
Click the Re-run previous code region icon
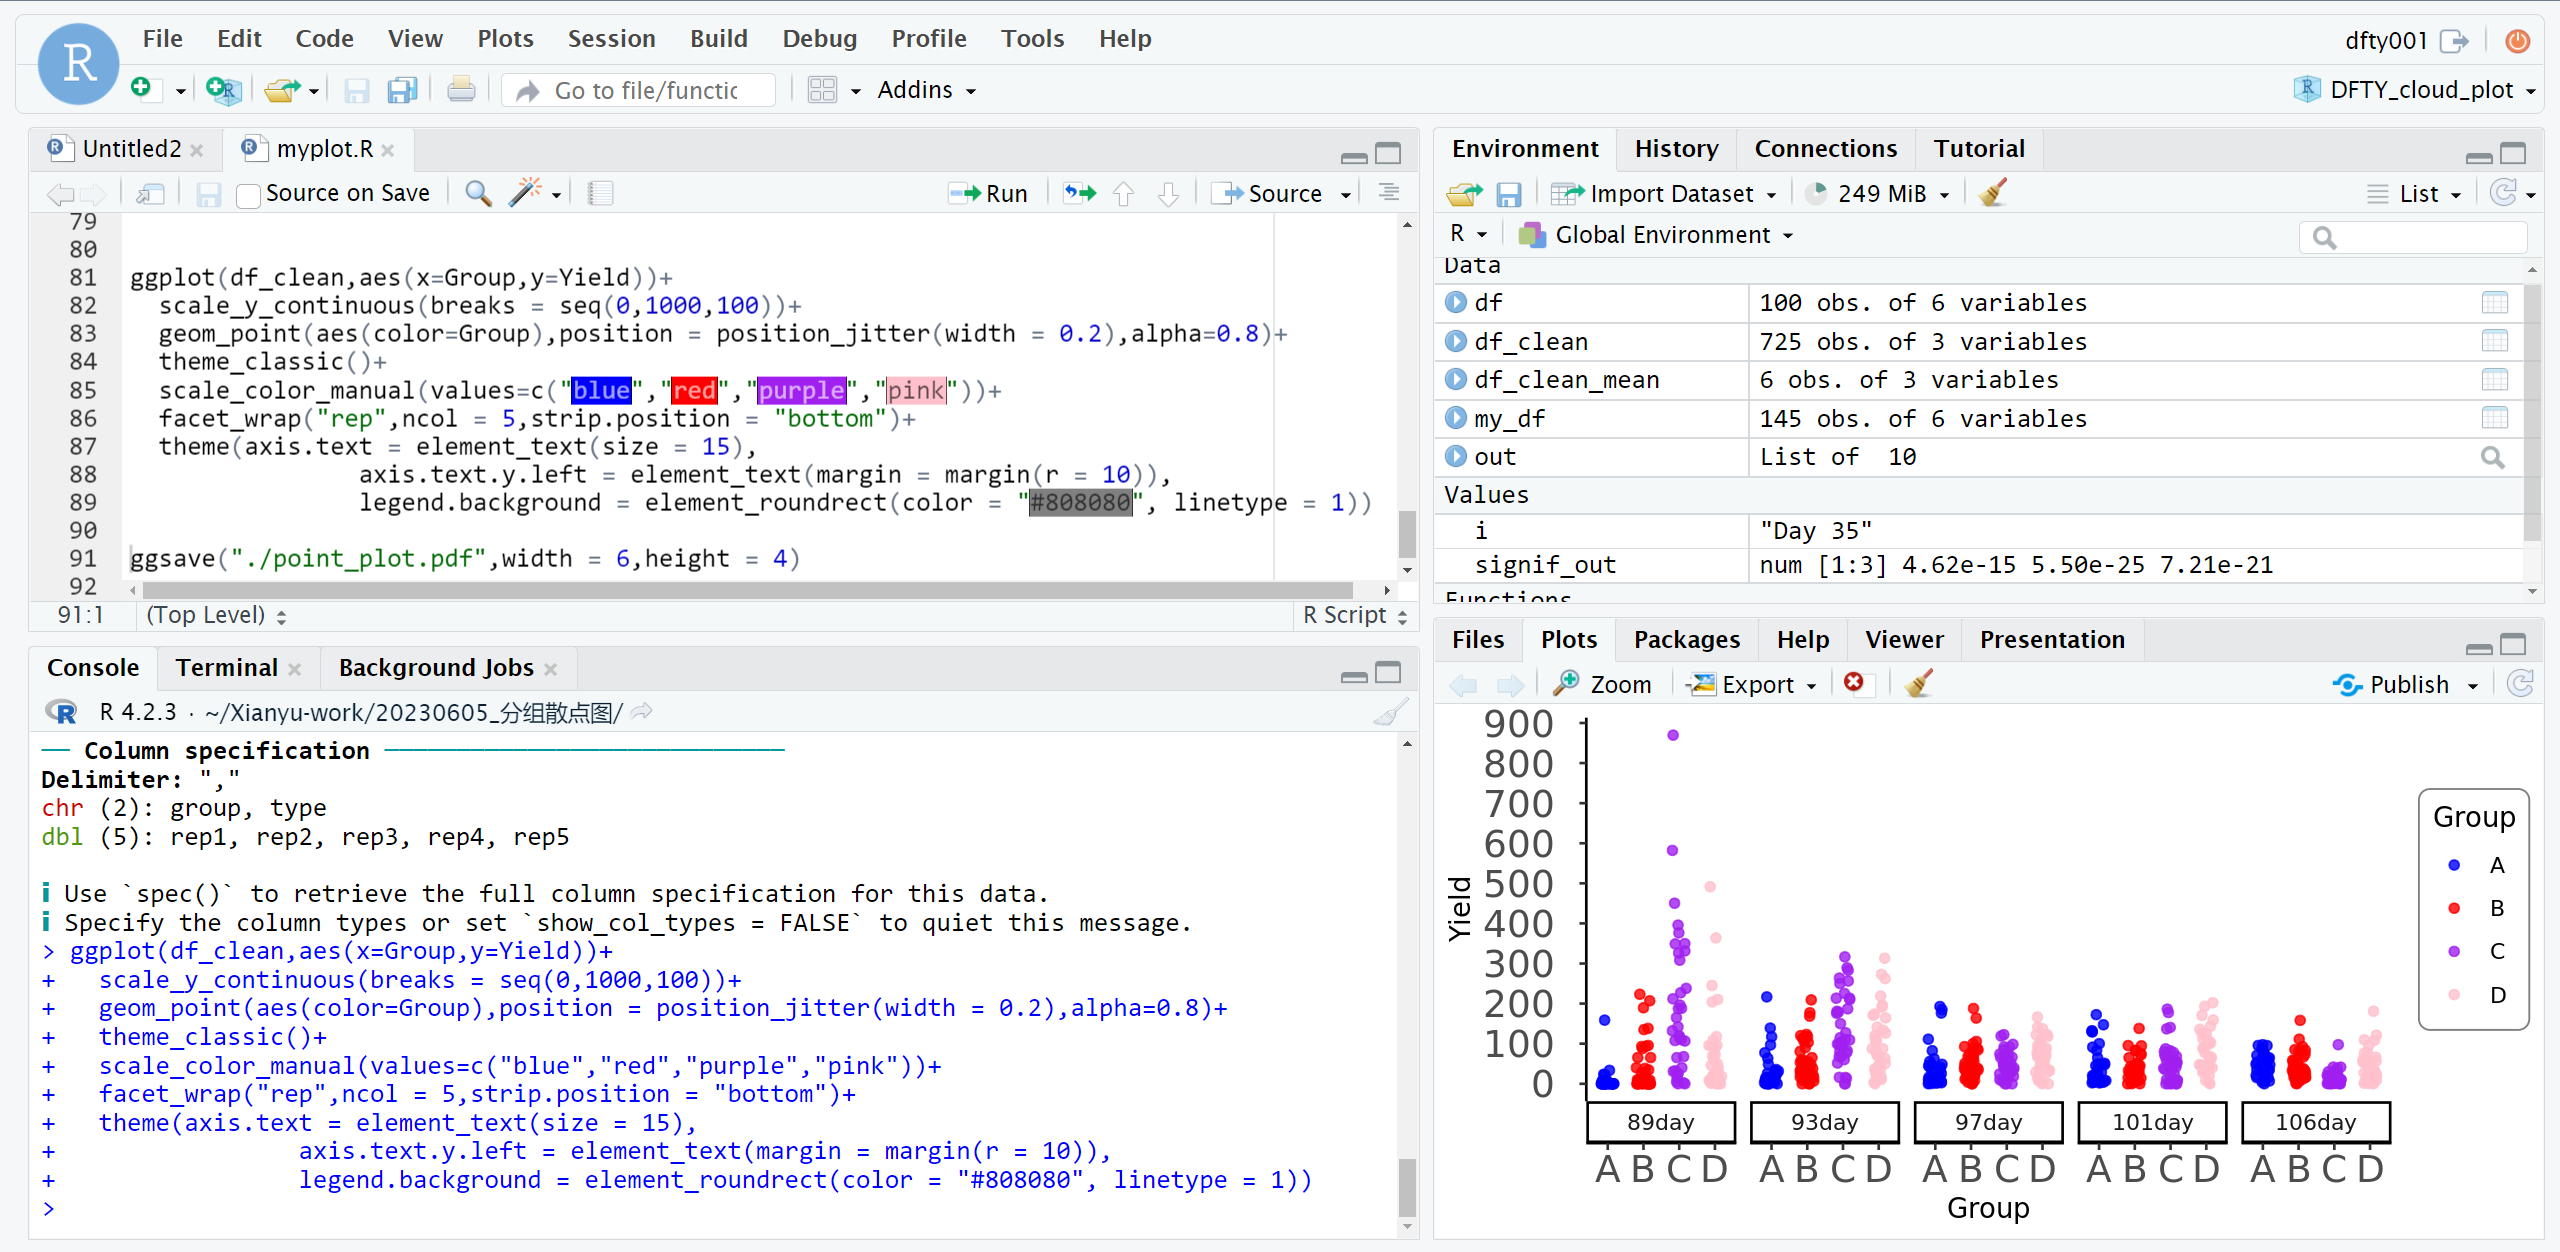[1079, 193]
